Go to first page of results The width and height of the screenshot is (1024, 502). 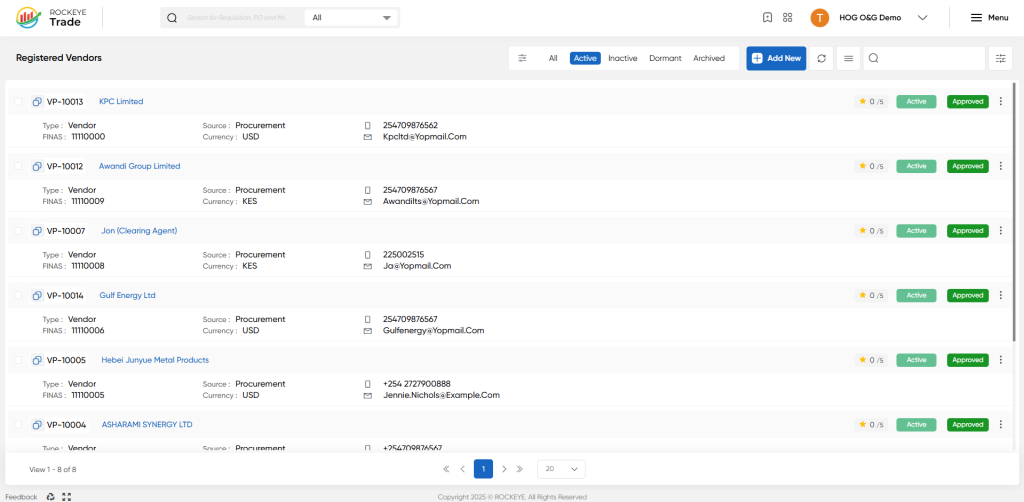[447, 469]
